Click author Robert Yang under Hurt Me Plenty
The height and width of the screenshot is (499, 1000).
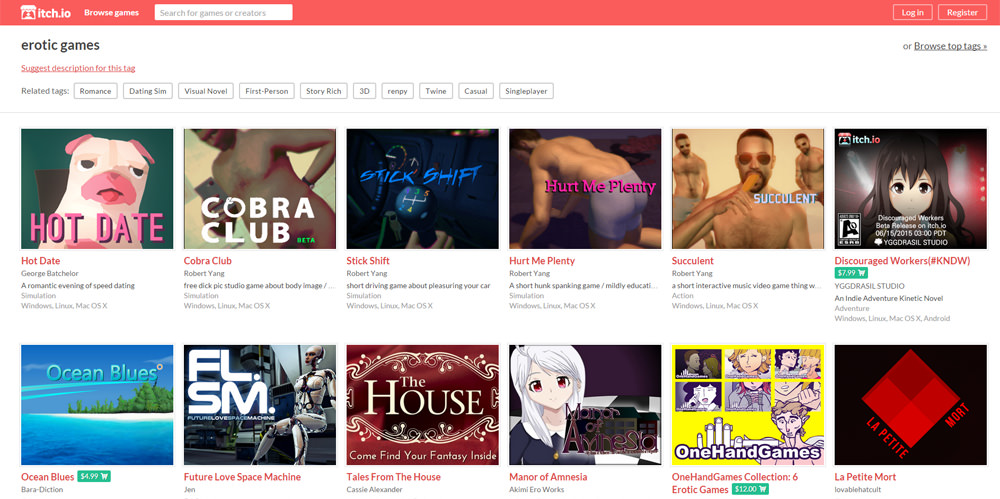click(x=529, y=273)
